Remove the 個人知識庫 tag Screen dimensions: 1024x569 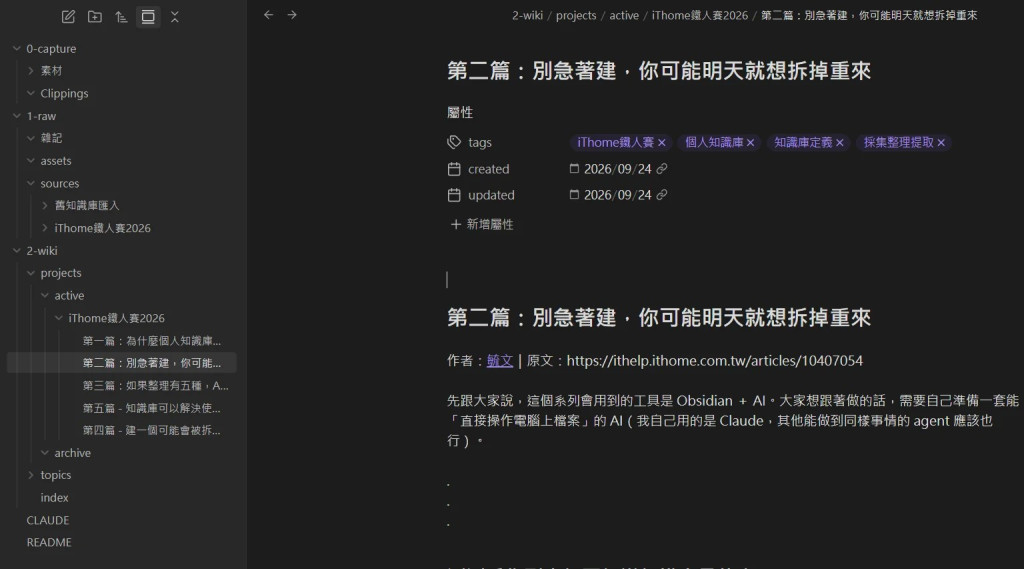[750, 142]
